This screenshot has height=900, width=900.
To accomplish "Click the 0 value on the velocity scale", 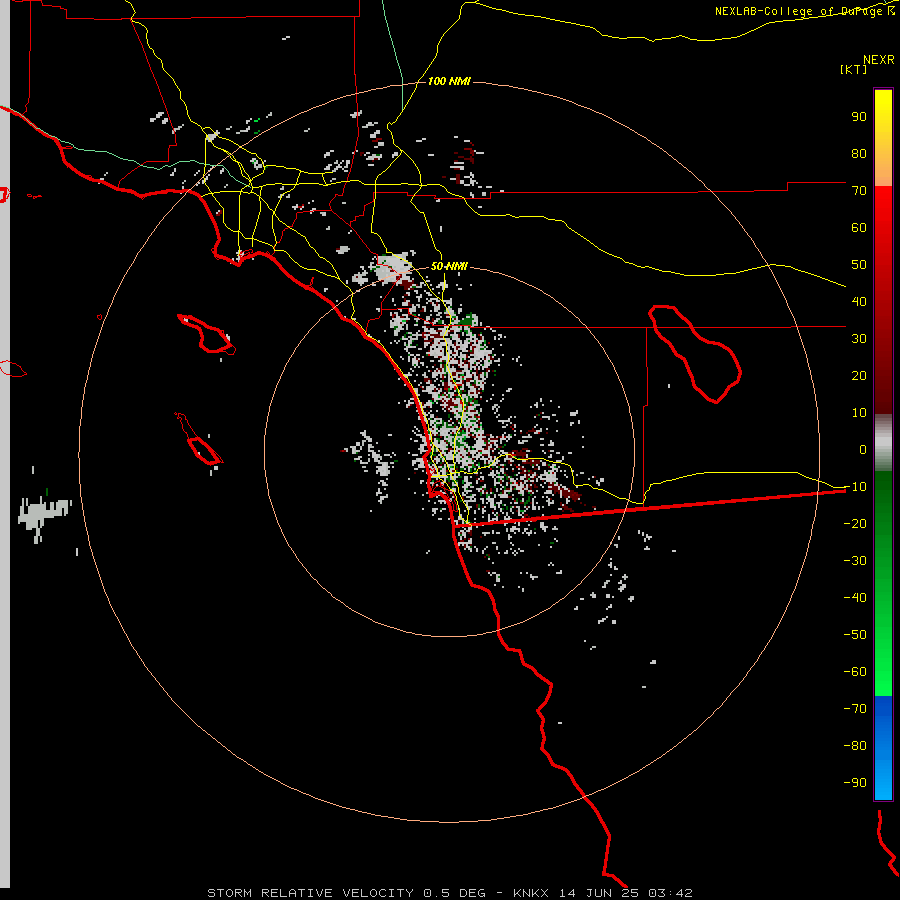I will [863, 450].
